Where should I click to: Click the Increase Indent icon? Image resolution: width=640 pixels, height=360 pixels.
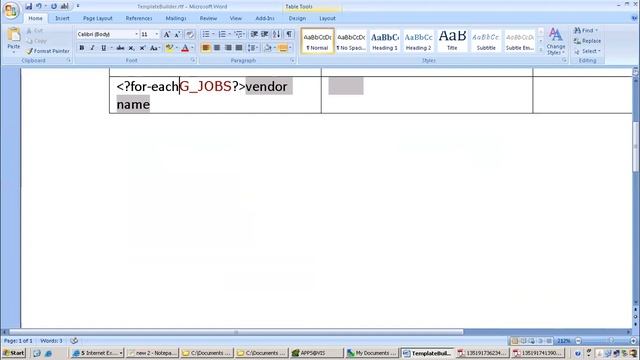pyautogui.click(x=265, y=34)
